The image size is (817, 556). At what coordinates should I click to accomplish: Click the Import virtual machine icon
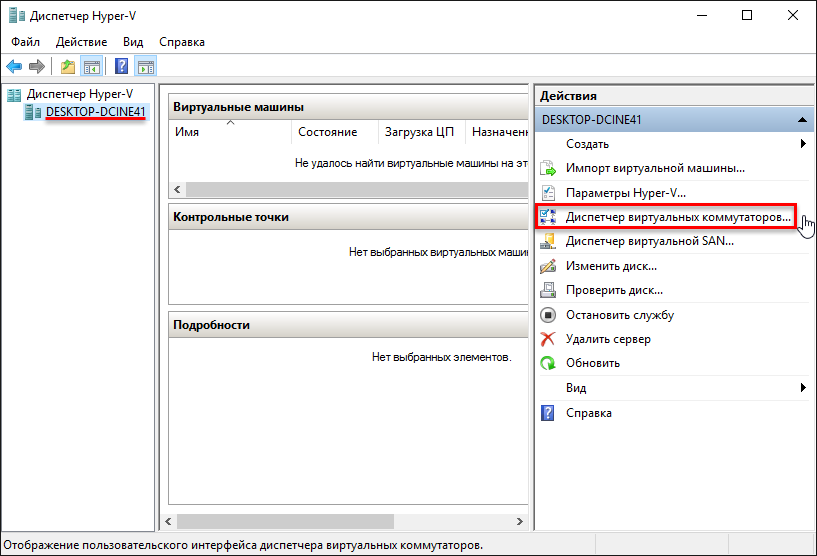click(547, 168)
